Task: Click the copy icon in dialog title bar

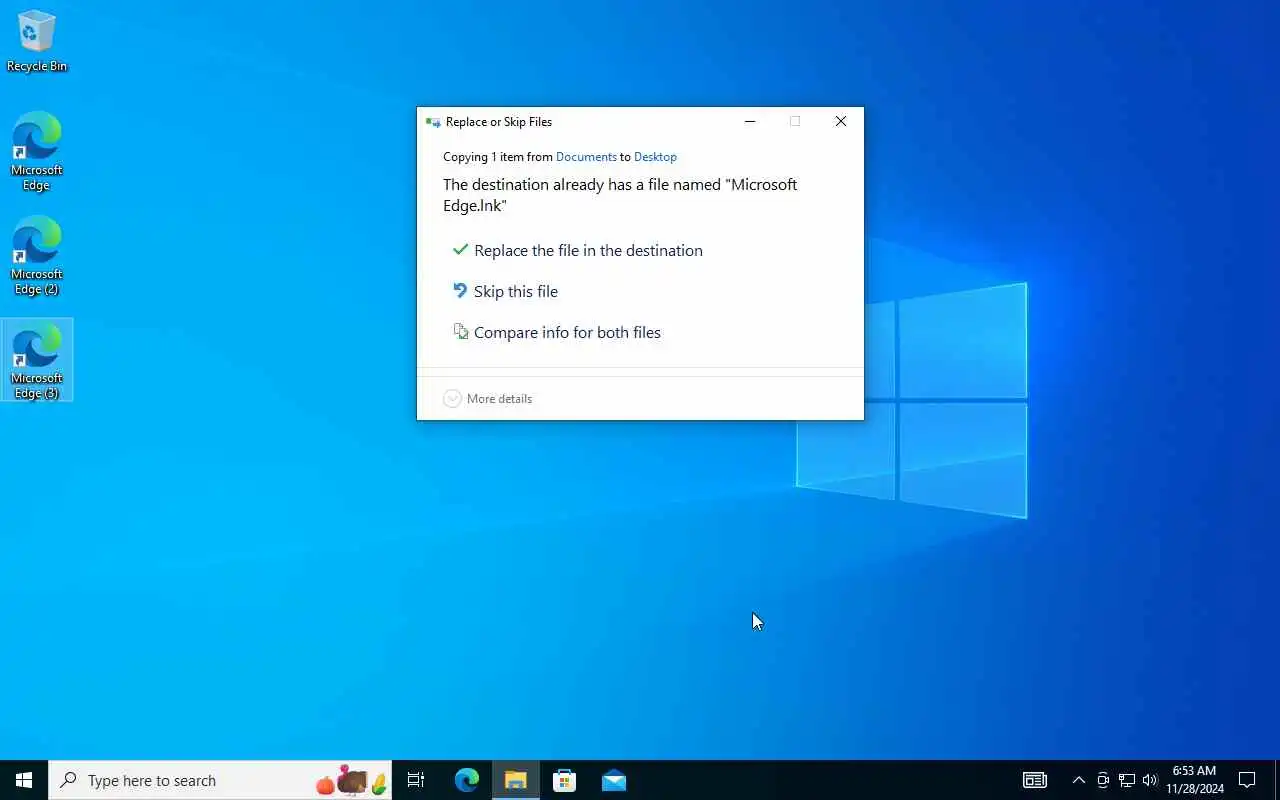Action: tap(433, 122)
